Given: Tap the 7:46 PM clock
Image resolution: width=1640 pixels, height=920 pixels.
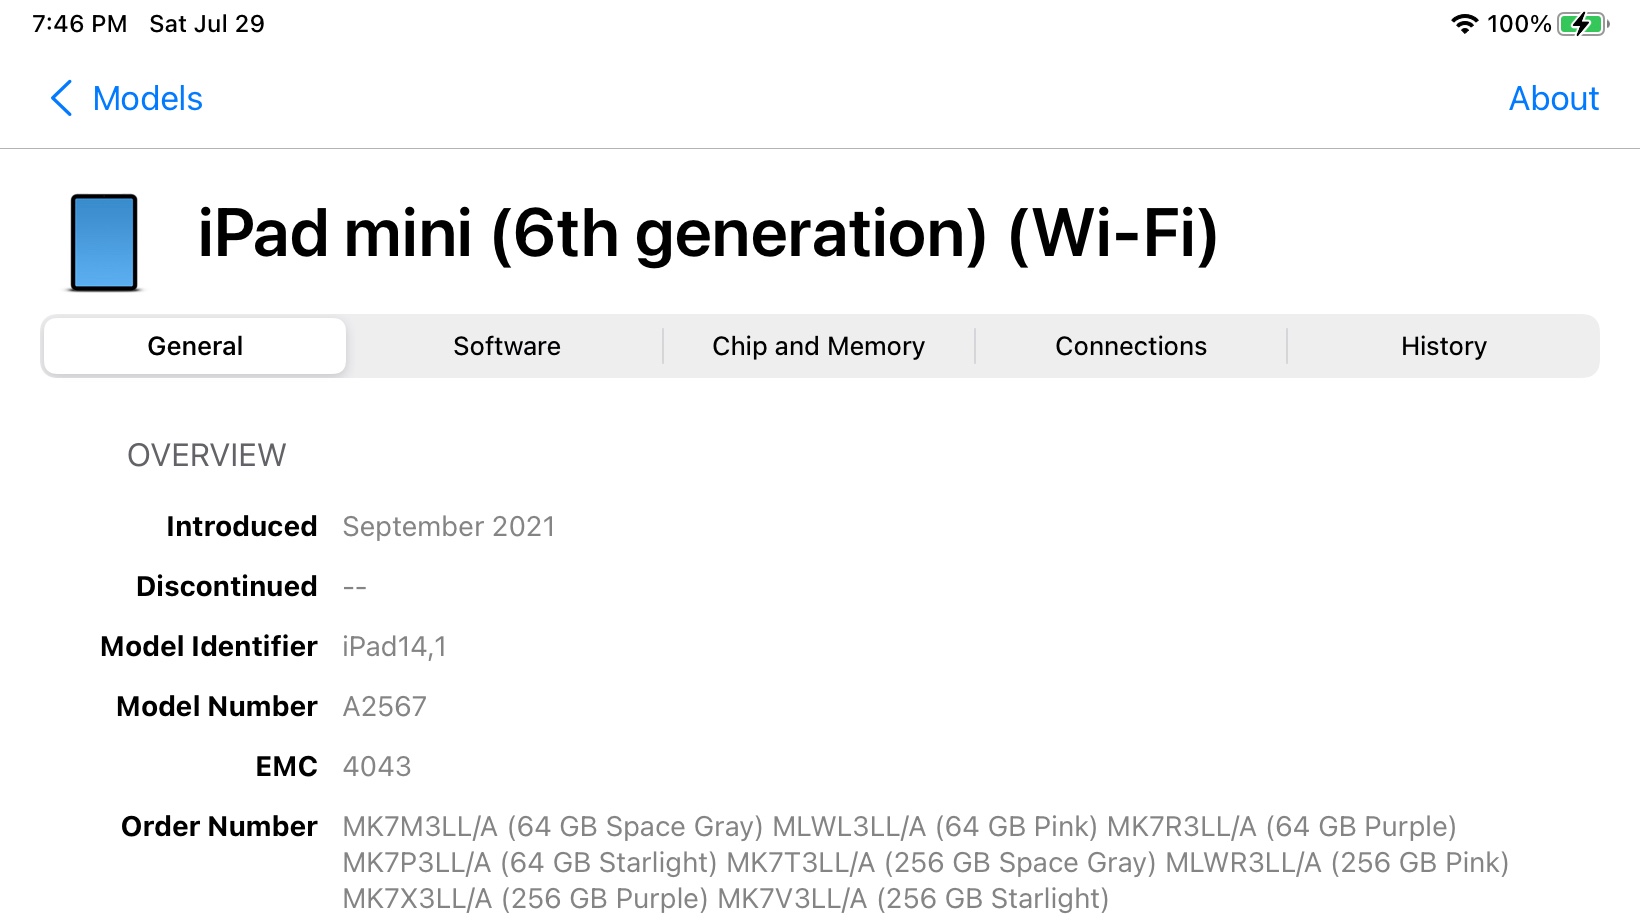Looking at the screenshot, I should pyautogui.click(x=79, y=24).
